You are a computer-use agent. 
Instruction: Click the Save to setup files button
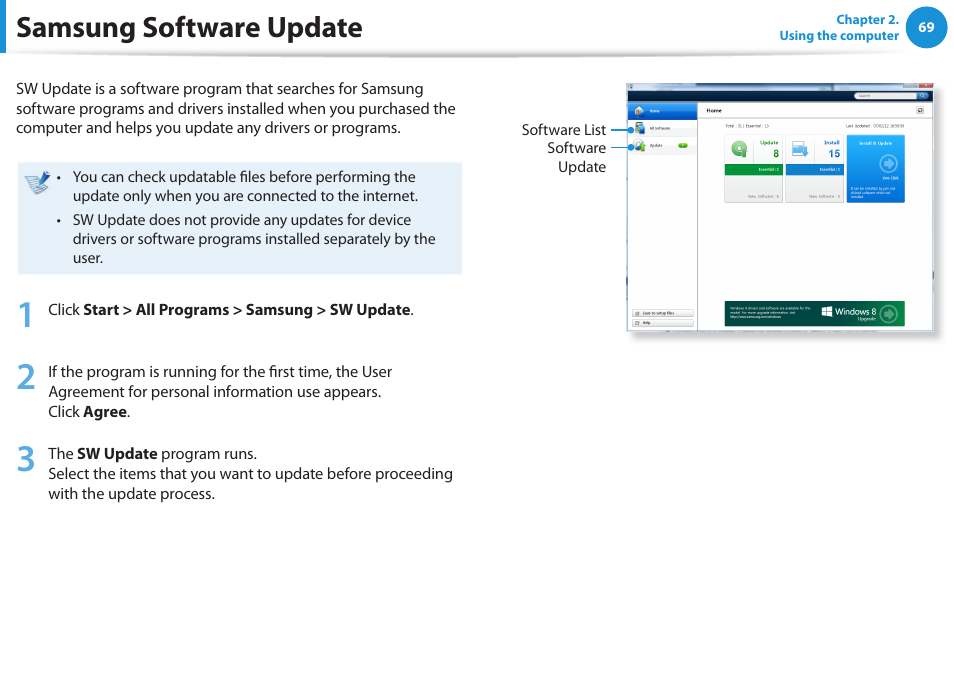663,313
